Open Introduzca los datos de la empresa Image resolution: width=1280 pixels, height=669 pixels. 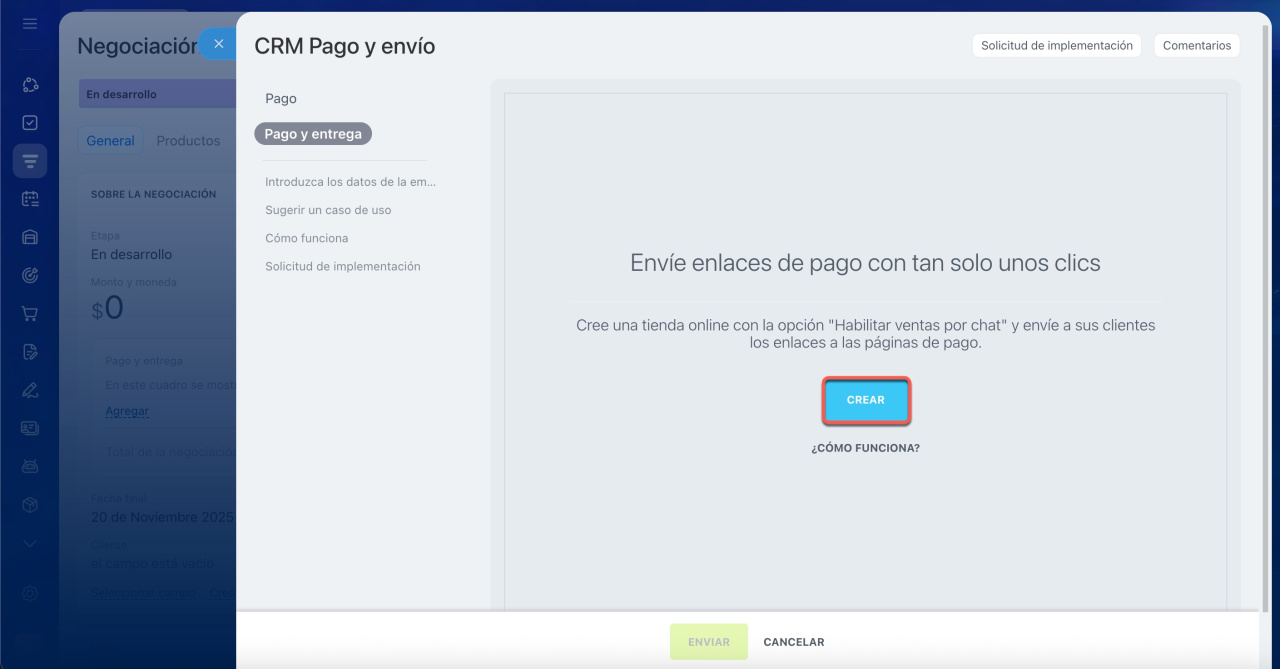(x=350, y=182)
